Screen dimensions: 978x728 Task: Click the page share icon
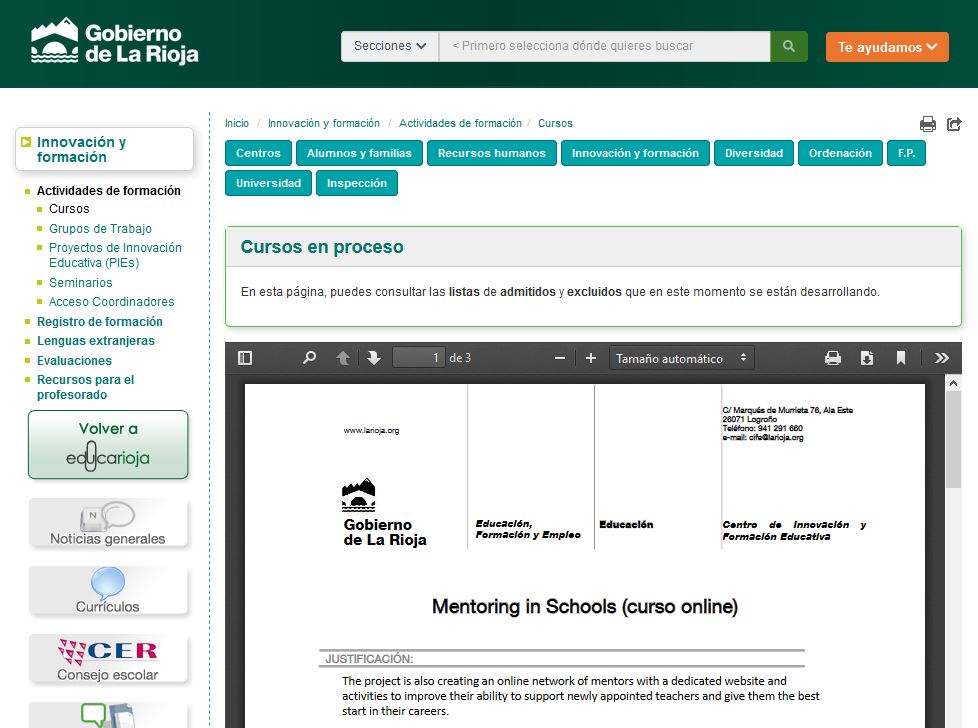(954, 124)
